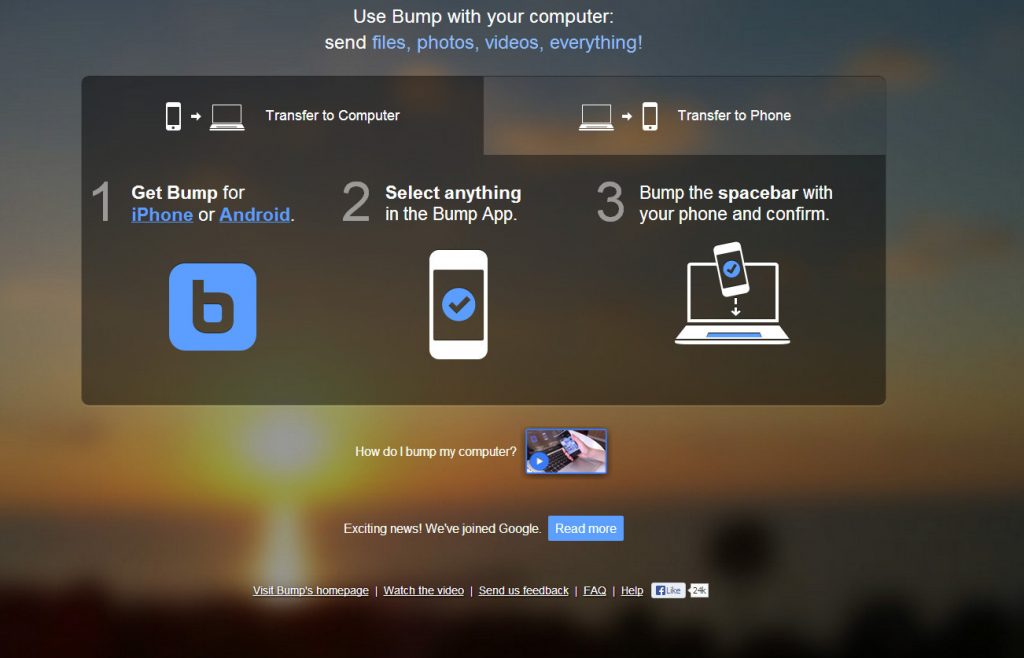Click the phone-to-laptop icon in first tab
Image resolution: width=1024 pixels, height=658 pixels.
205,116
